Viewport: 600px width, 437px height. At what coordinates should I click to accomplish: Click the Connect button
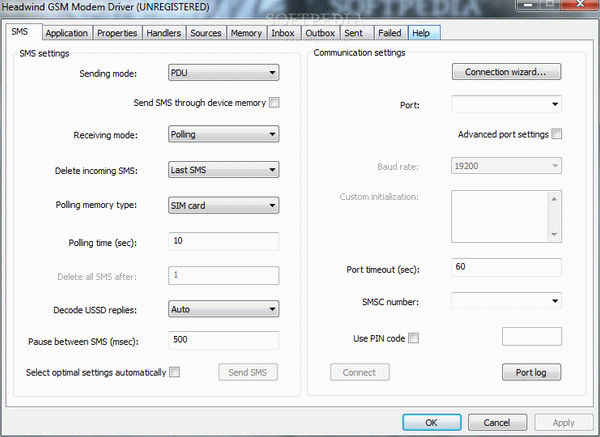pyautogui.click(x=360, y=372)
